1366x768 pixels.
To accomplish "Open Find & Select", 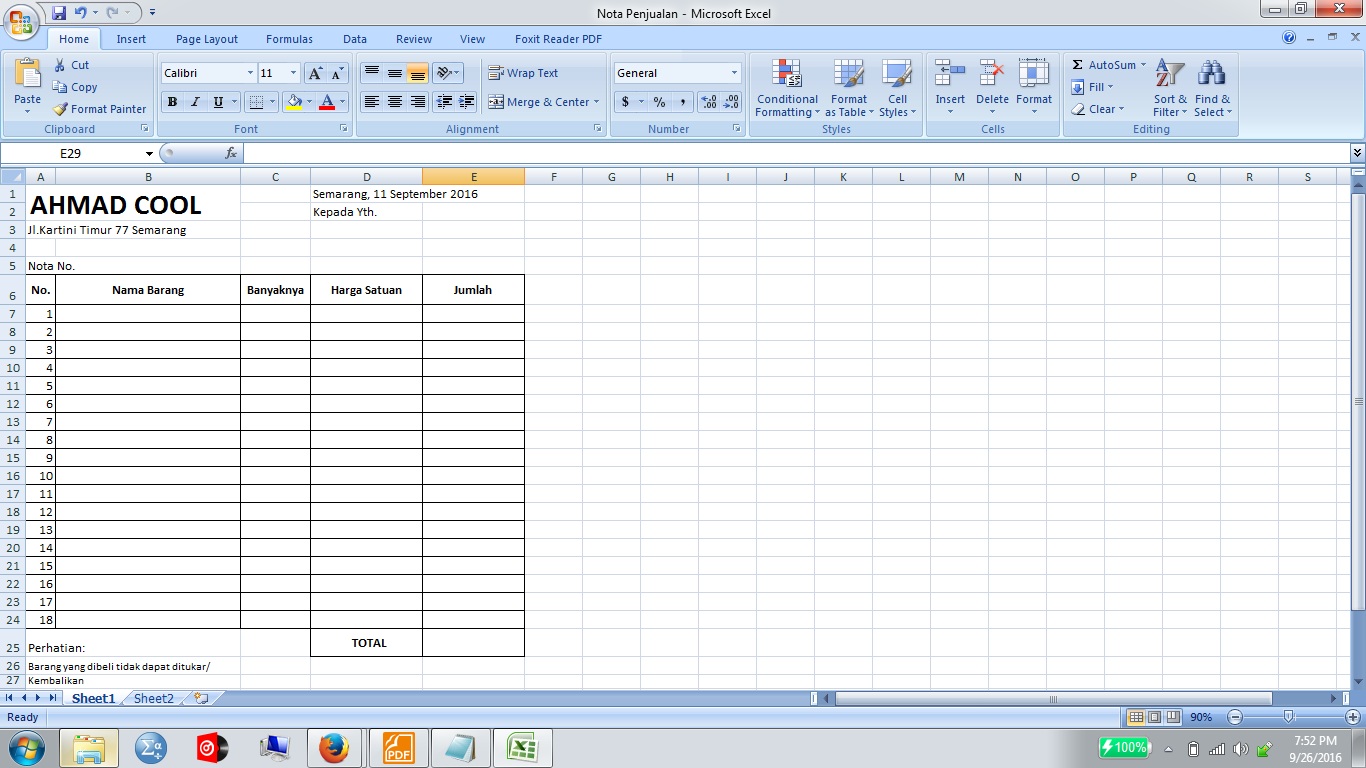I will pyautogui.click(x=1211, y=90).
